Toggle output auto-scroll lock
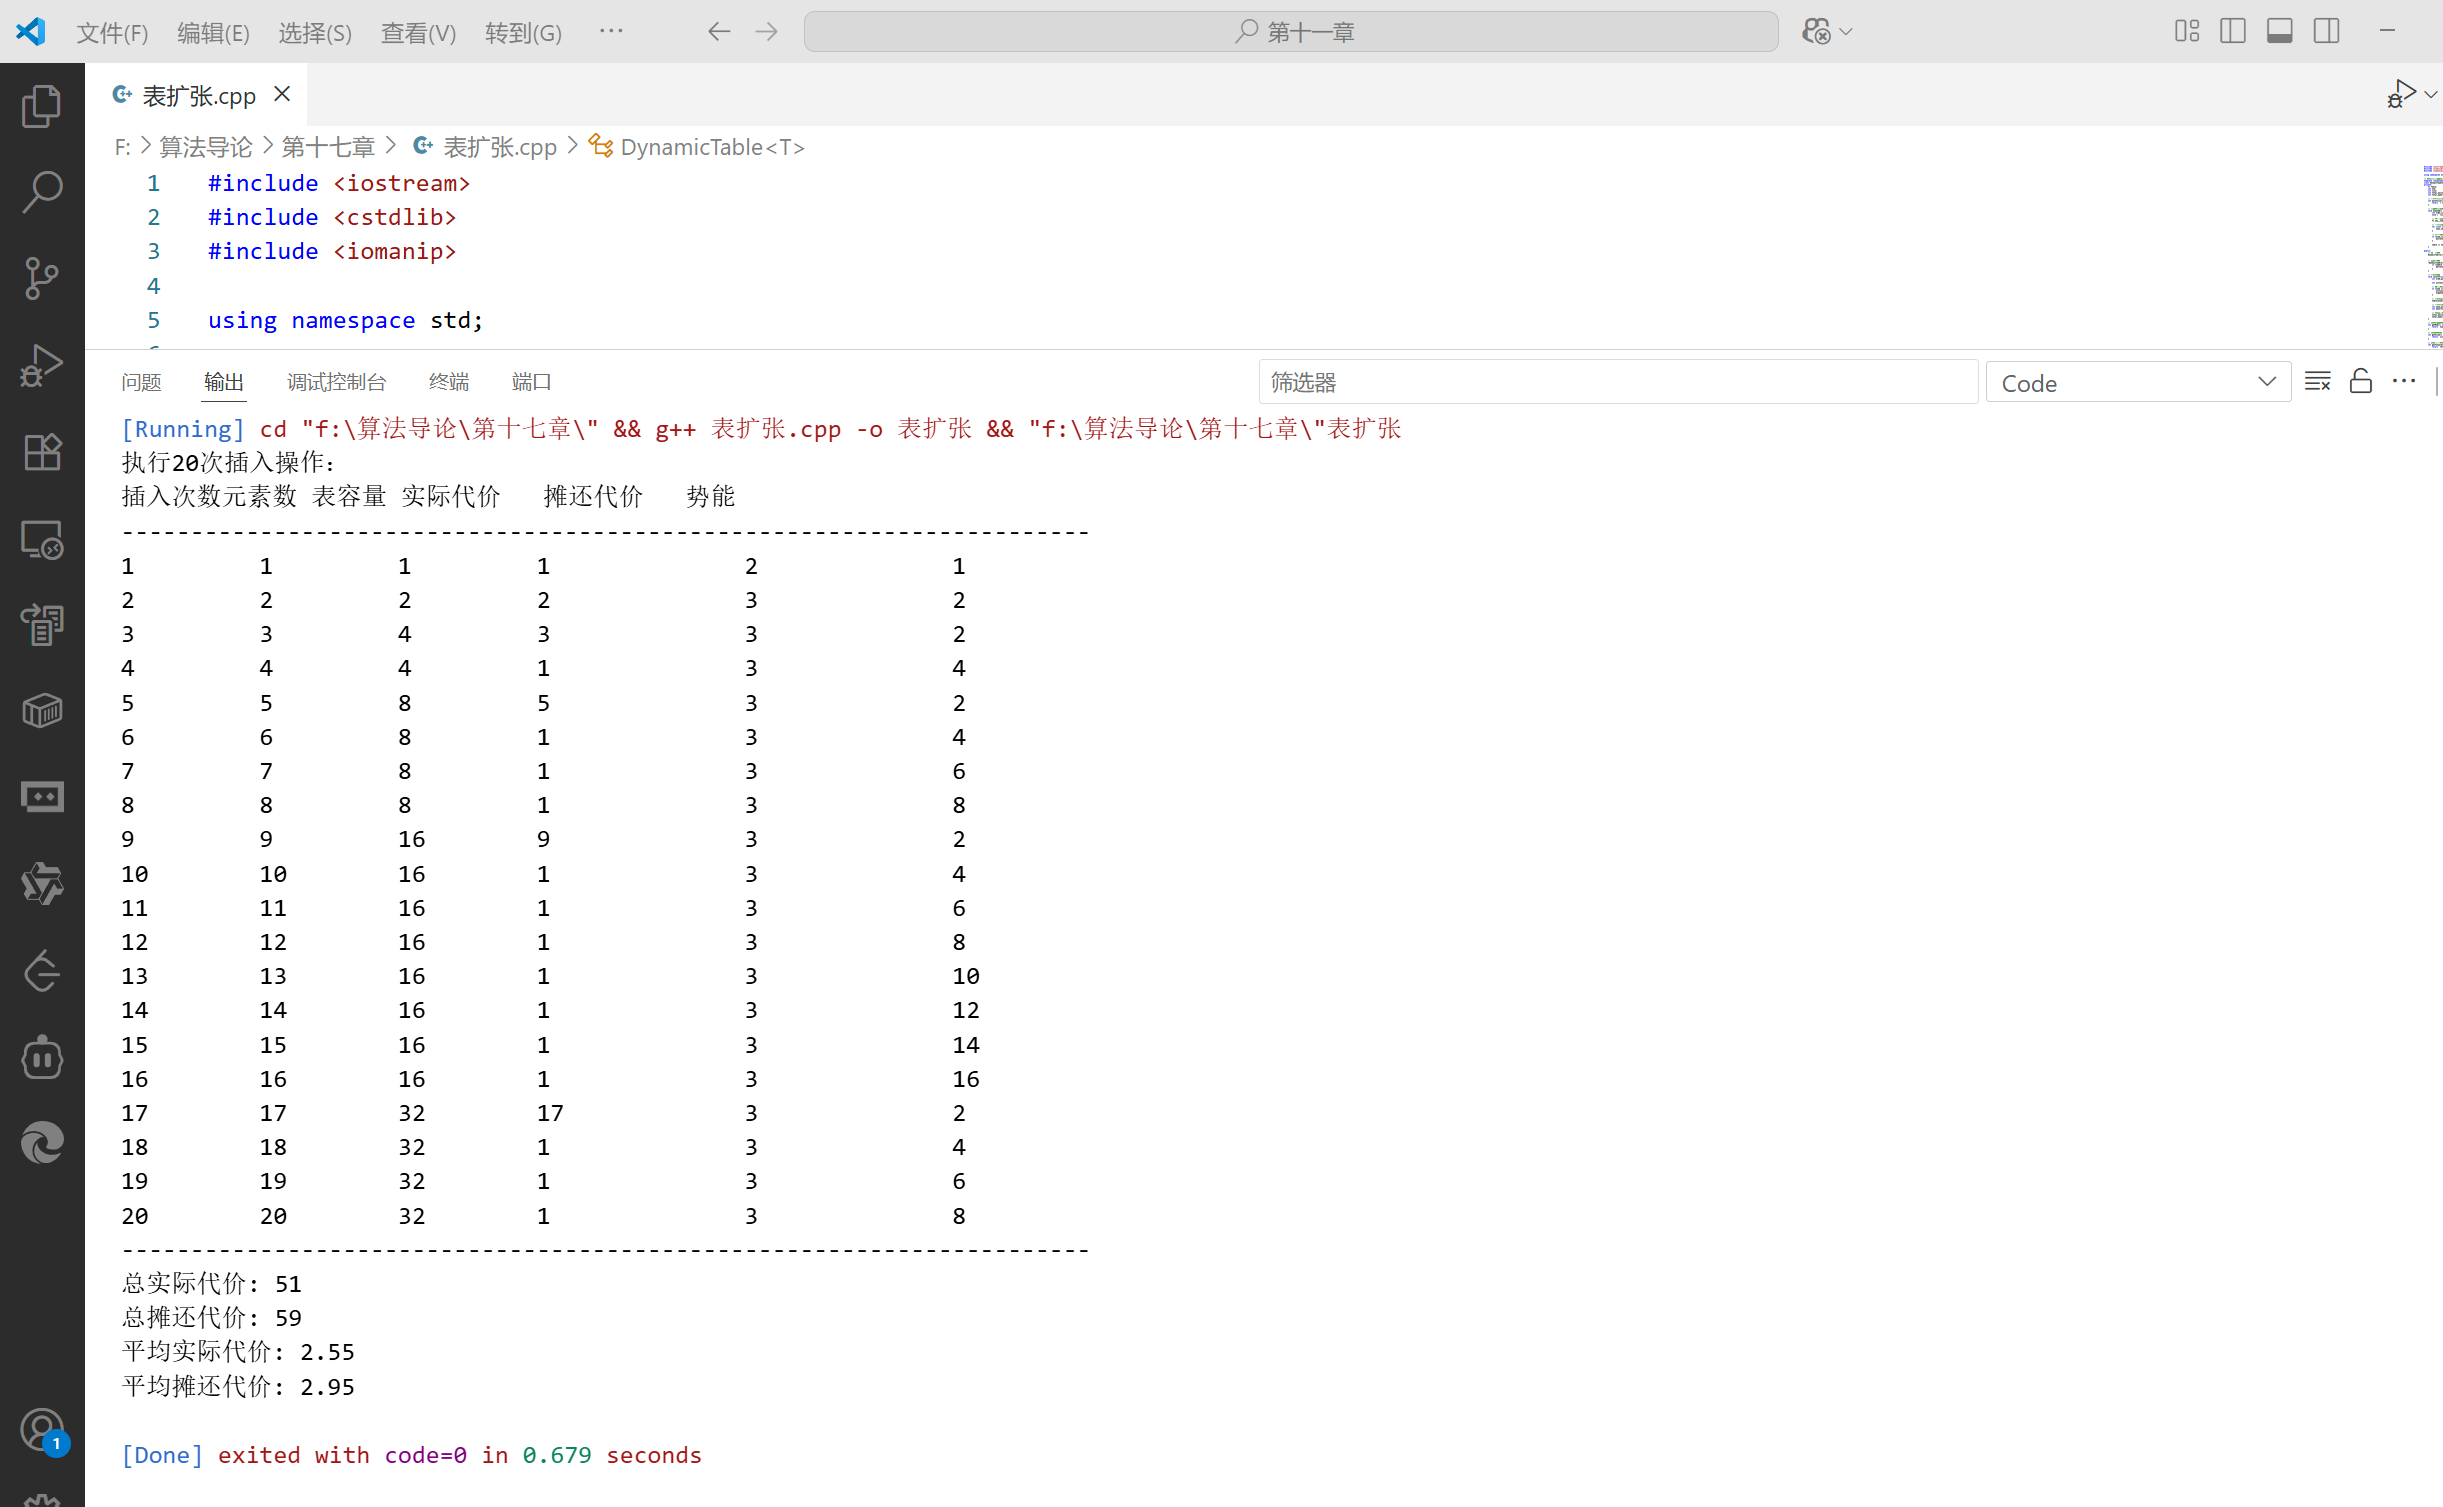 pyautogui.click(x=2360, y=382)
